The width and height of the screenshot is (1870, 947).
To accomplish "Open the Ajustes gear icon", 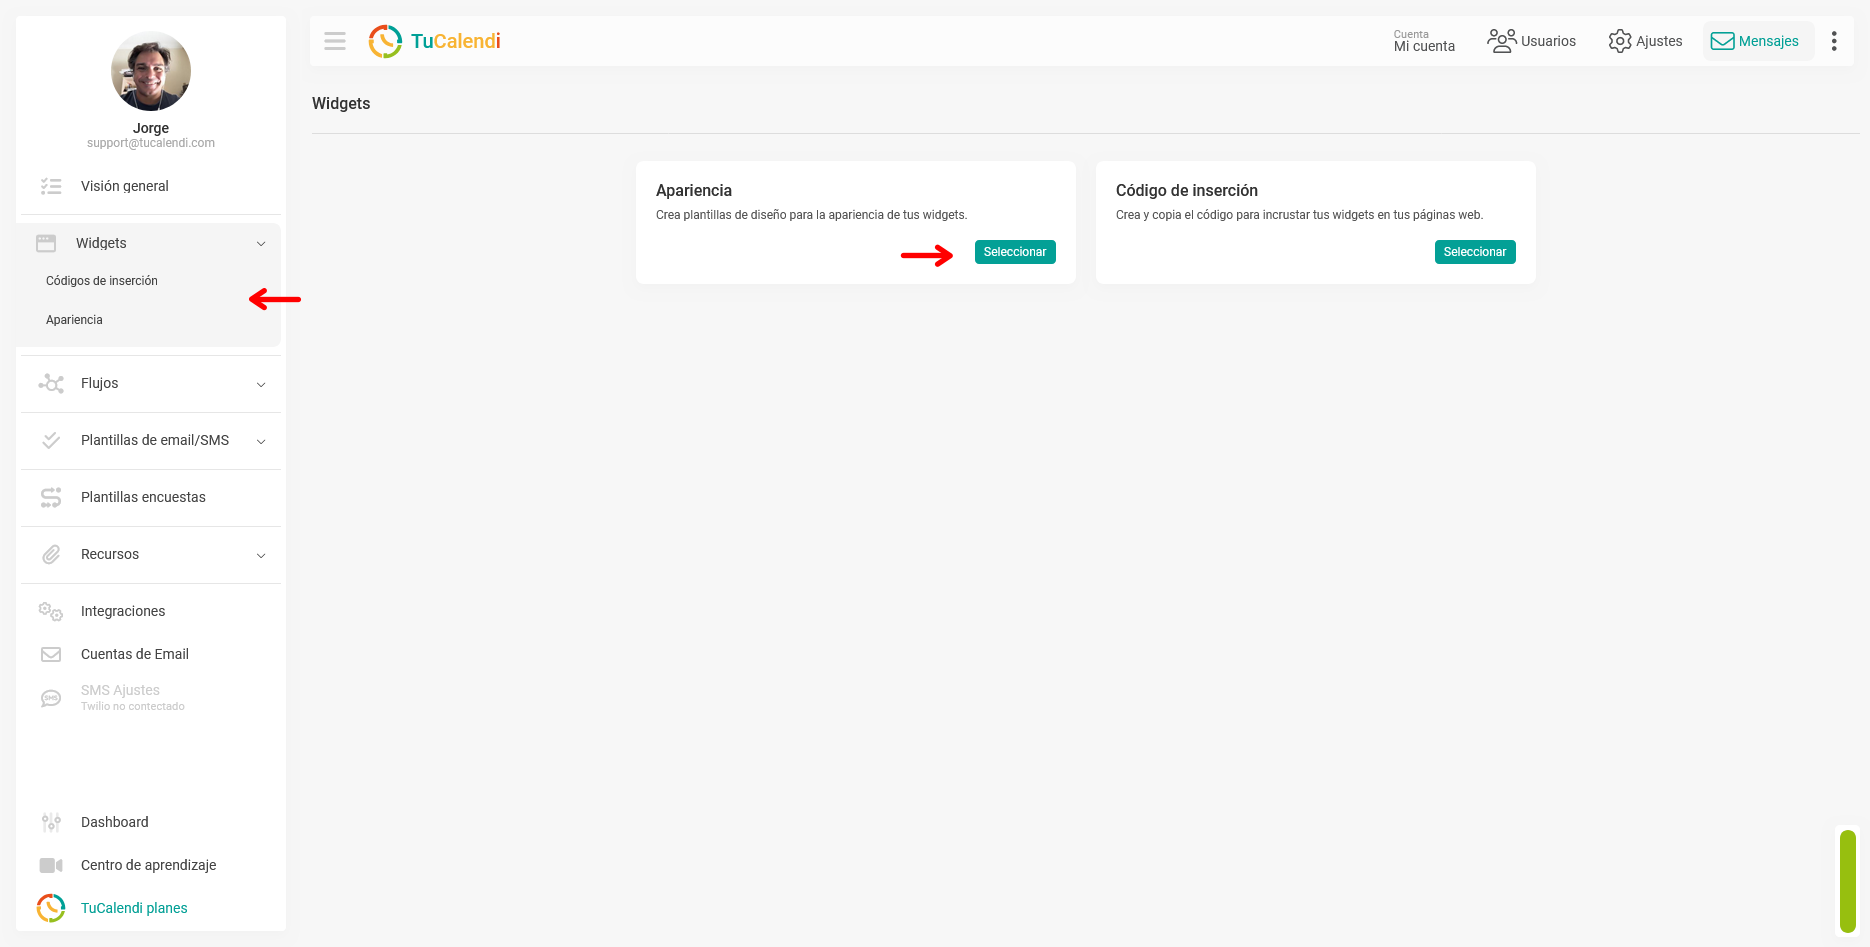I will point(1620,41).
